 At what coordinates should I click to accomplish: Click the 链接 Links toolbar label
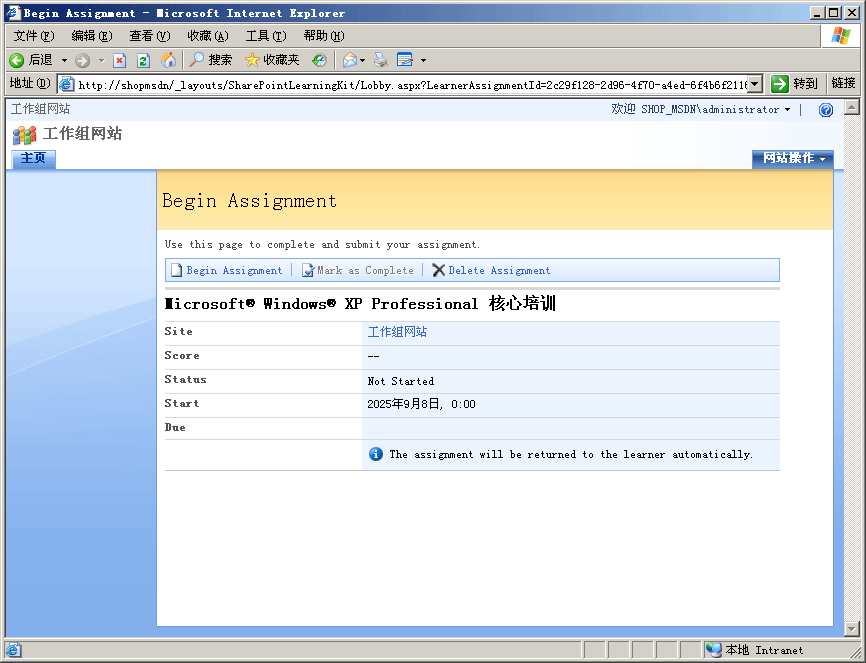[x=843, y=83]
